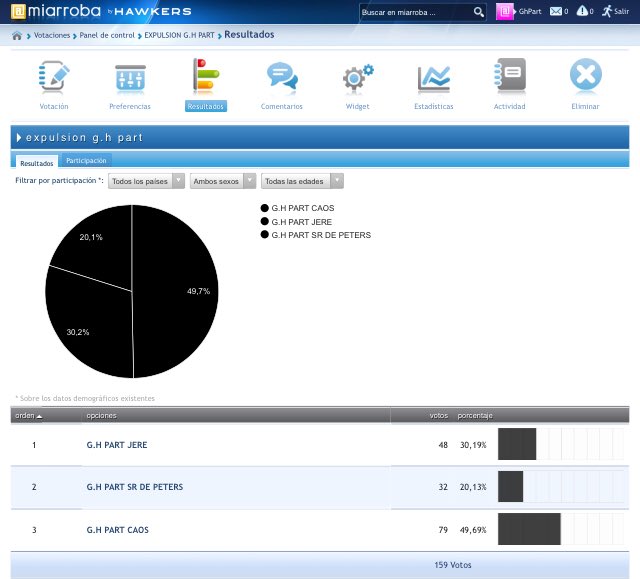
Task: Click the G.H PART JERE legend dot
Action: pyautogui.click(x=264, y=222)
